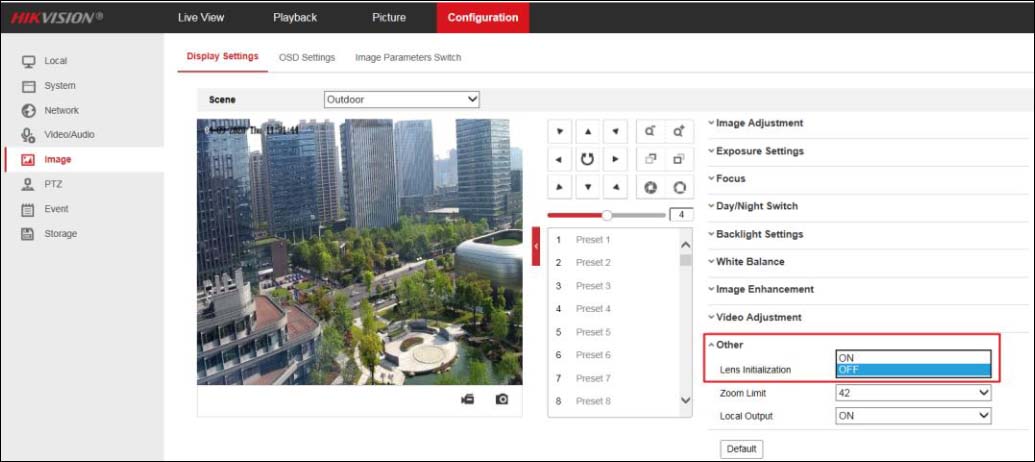Click the PTZ speed value field
The image size is (1035, 462).
pyautogui.click(x=681, y=215)
